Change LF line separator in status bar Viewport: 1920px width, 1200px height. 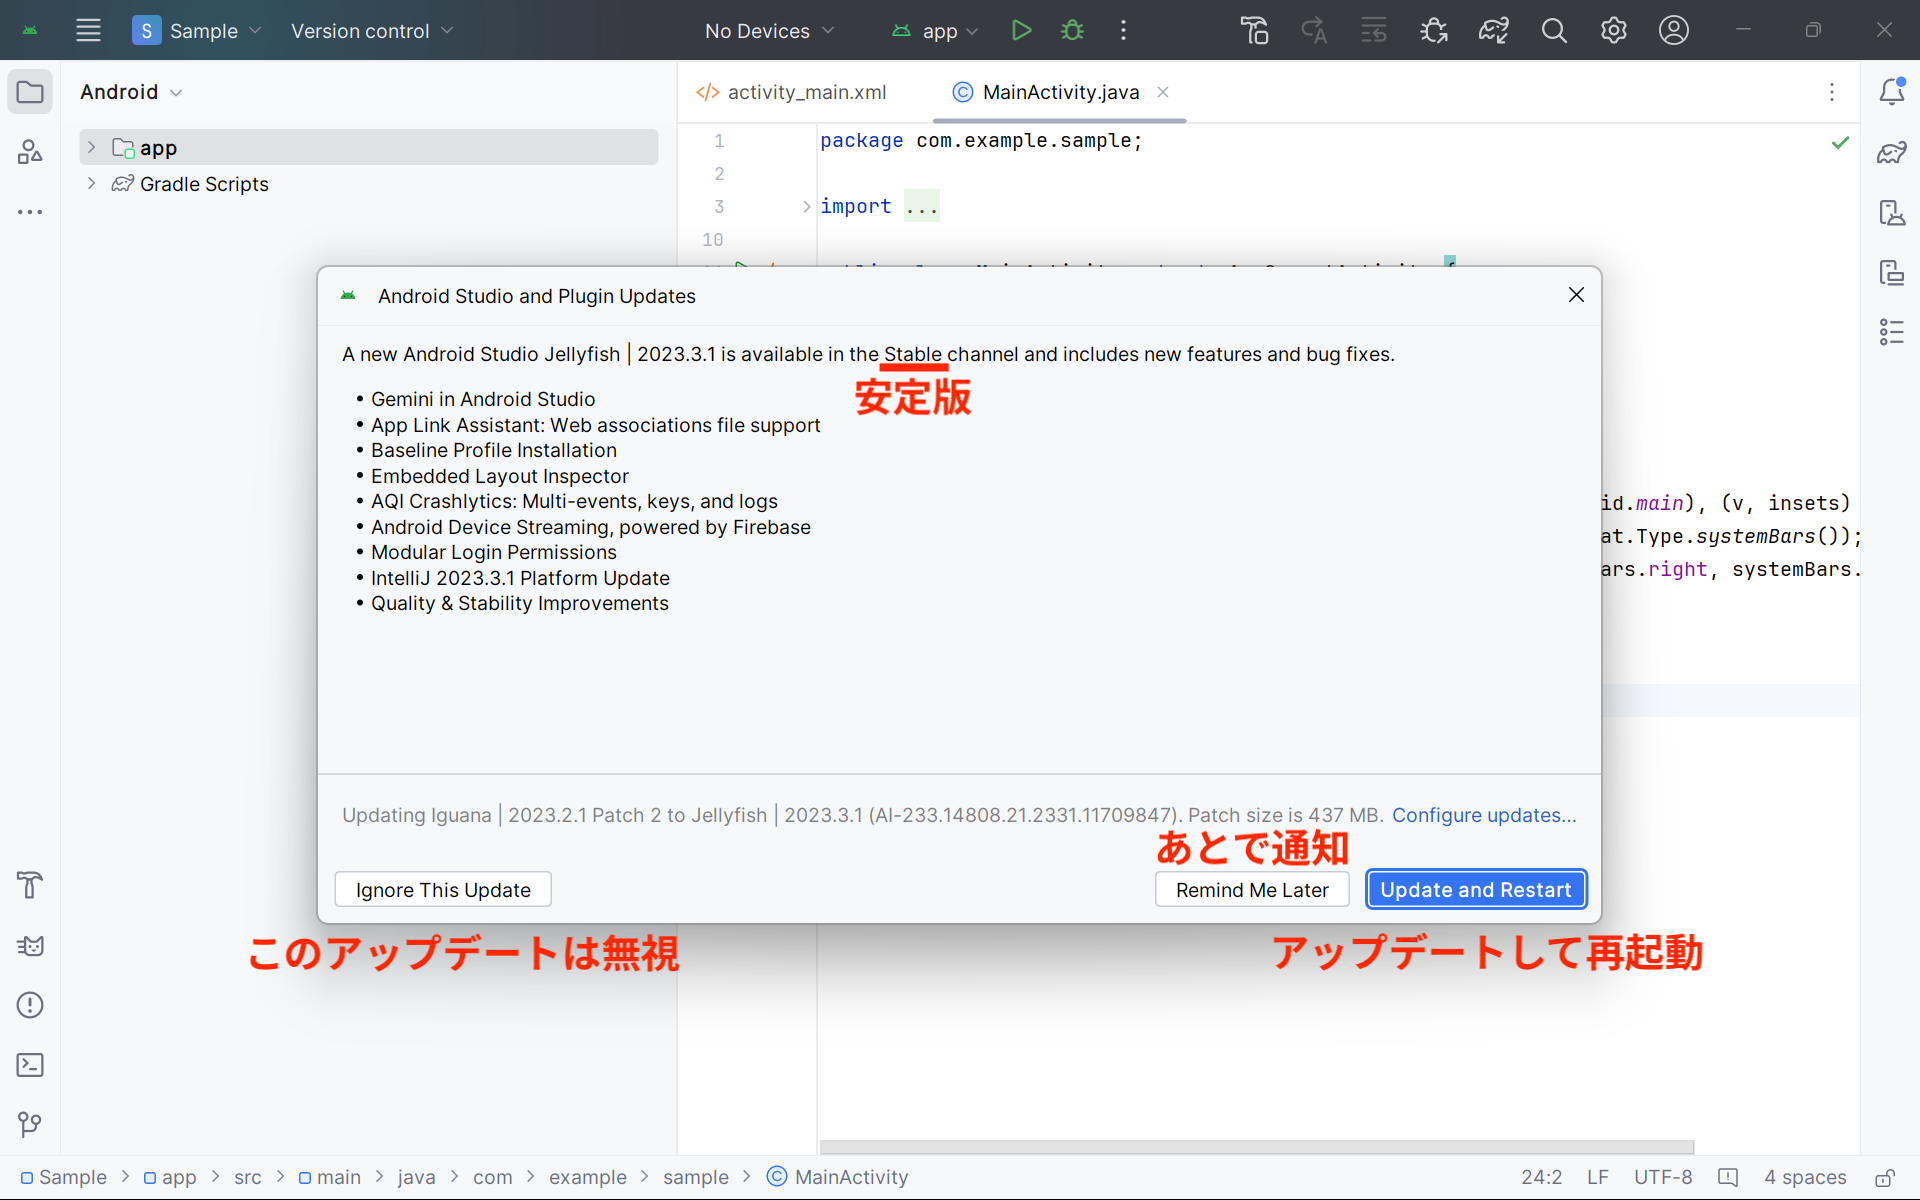coord(1598,1177)
